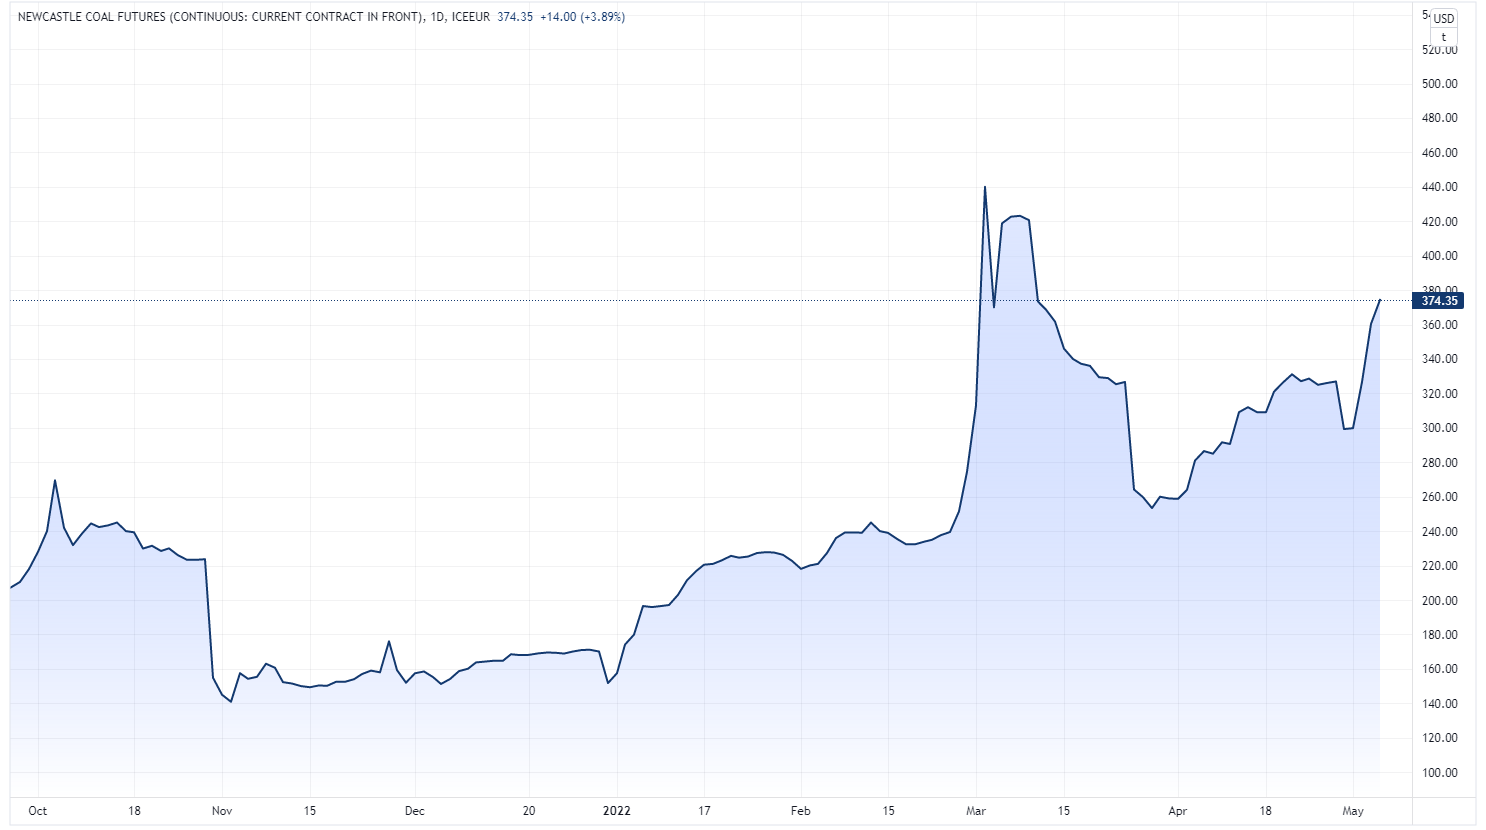Click the 480.00 price axis label
The height and width of the screenshot is (830, 1486).
coord(1439,118)
